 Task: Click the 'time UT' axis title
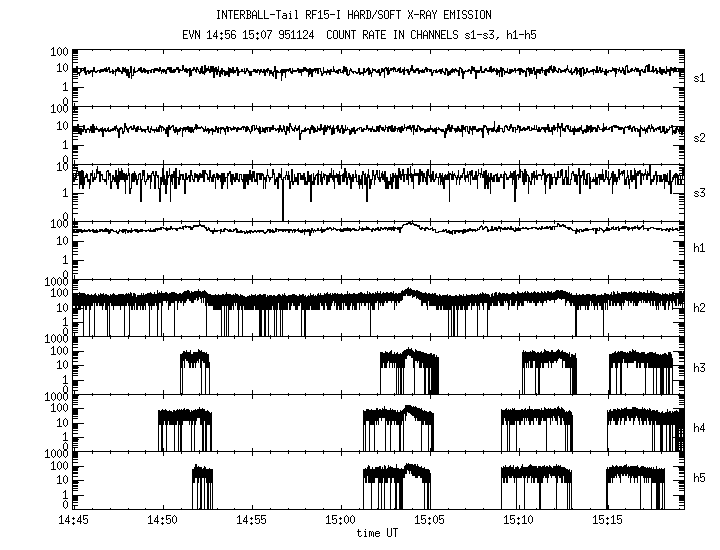click(377, 533)
